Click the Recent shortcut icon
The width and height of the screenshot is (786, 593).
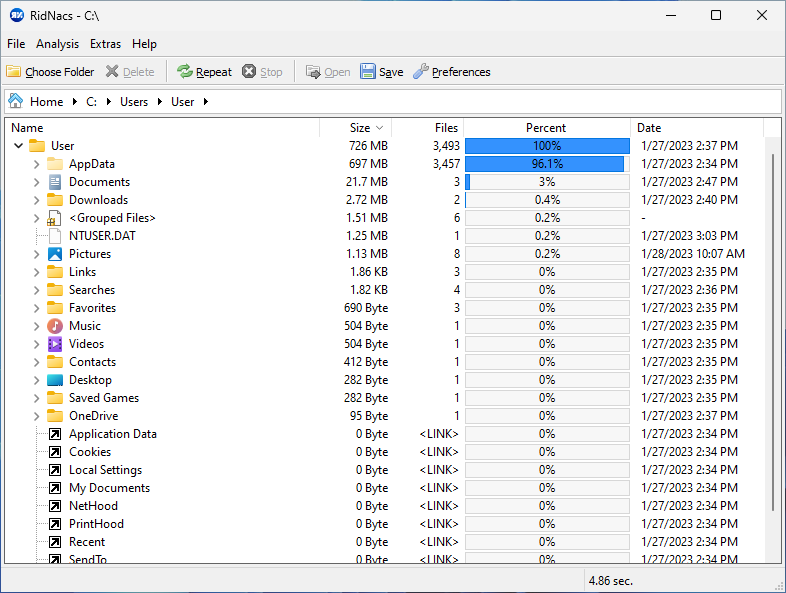[x=55, y=542]
